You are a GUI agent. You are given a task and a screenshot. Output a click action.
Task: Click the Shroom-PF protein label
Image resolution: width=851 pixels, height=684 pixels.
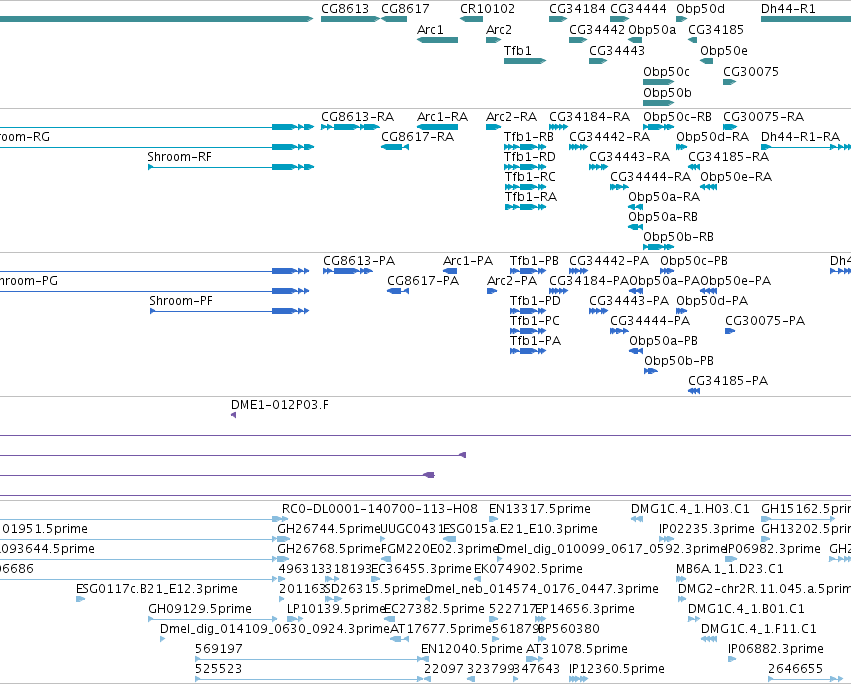pyautogui.click(x=181, y=301)
